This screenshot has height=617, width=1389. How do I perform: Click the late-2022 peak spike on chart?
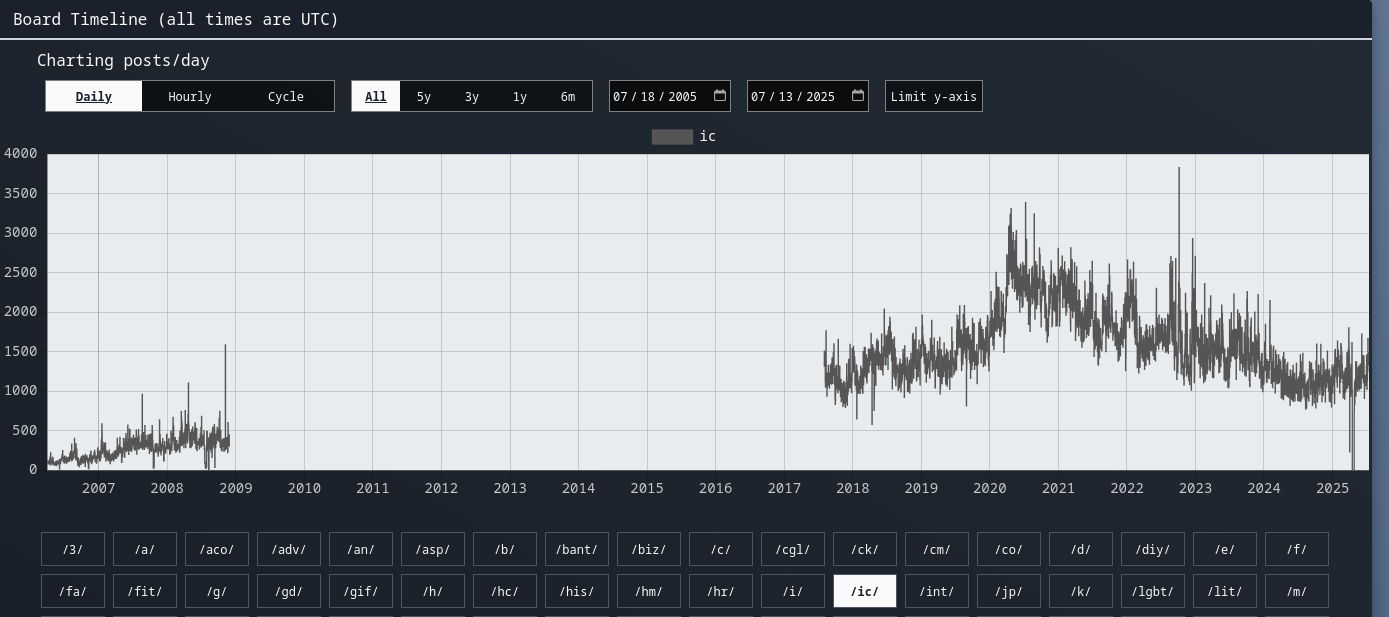1179,170
